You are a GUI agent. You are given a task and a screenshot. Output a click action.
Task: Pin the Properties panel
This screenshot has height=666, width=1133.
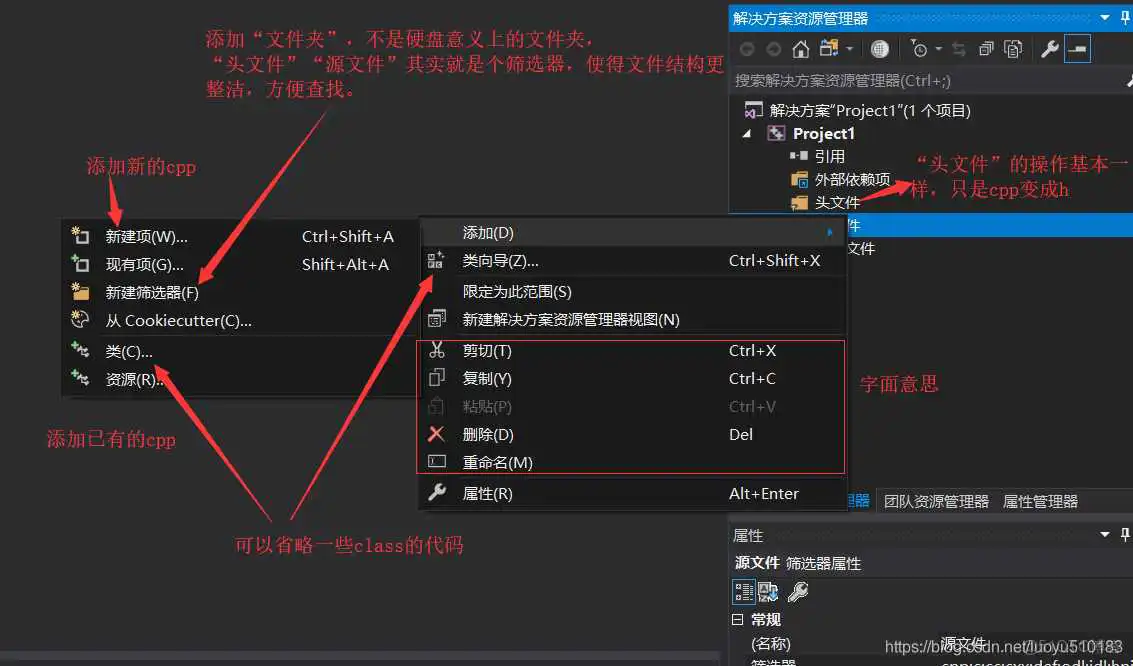(x=1124, y=534)
